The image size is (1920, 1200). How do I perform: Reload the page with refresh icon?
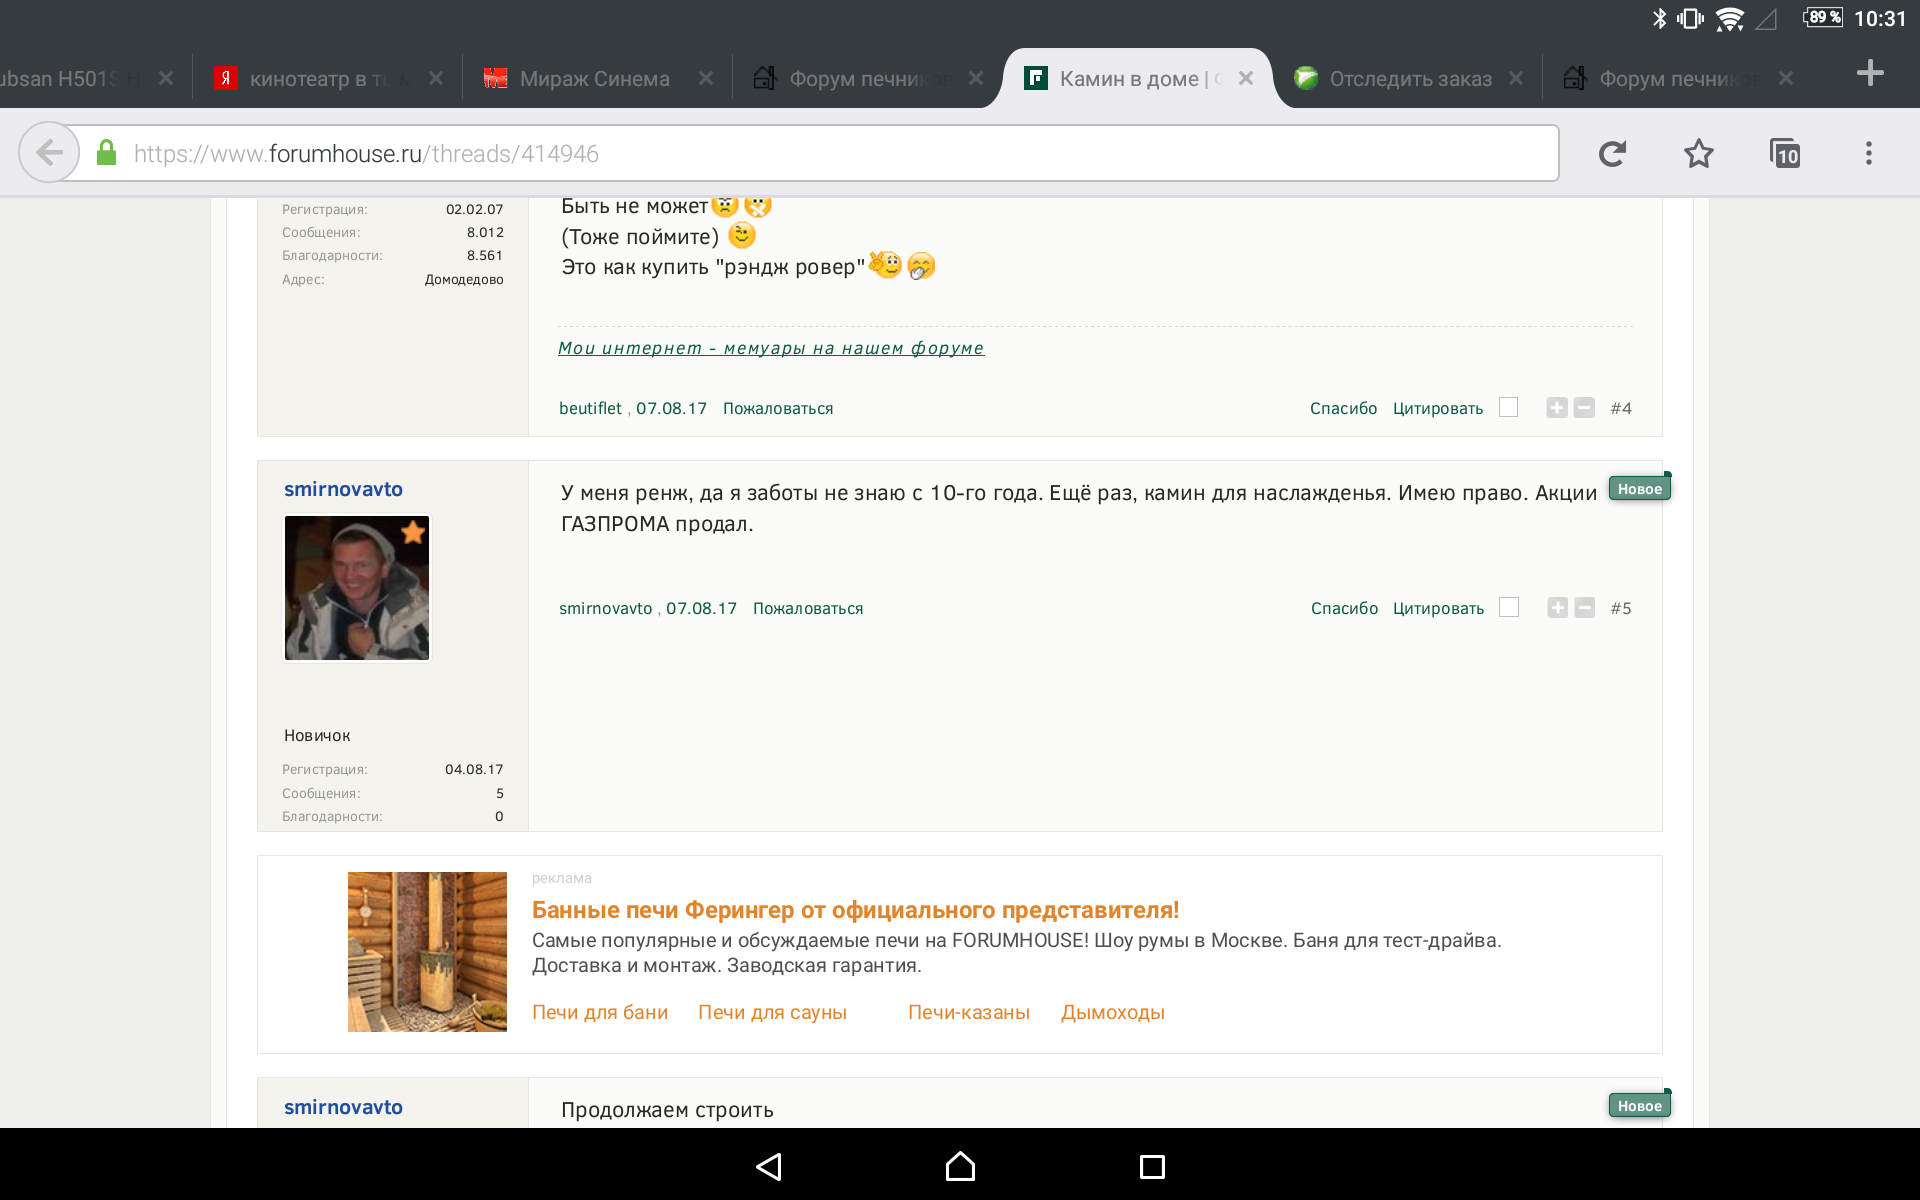pyautogui.click(x=1612, y=154)
